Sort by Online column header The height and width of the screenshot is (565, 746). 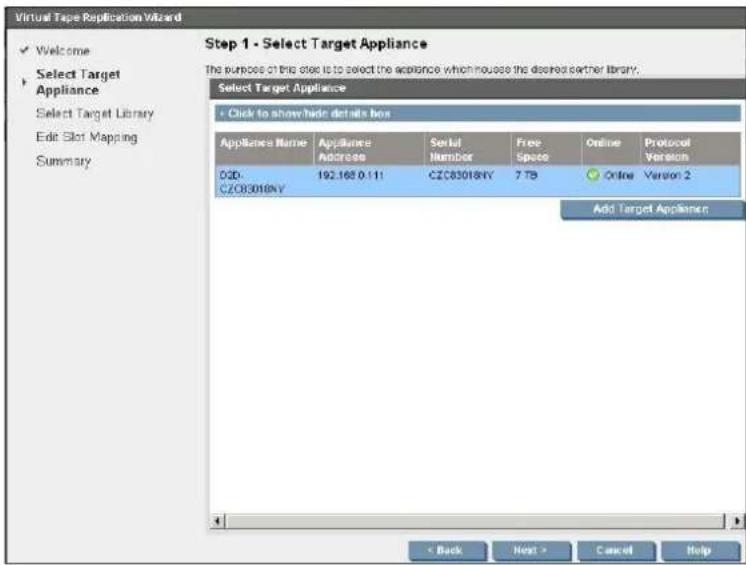(610, 149)
